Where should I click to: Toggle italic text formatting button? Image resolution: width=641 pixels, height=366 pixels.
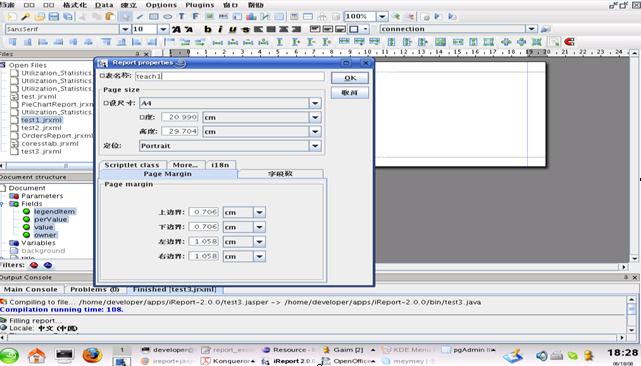pos(220,29)
